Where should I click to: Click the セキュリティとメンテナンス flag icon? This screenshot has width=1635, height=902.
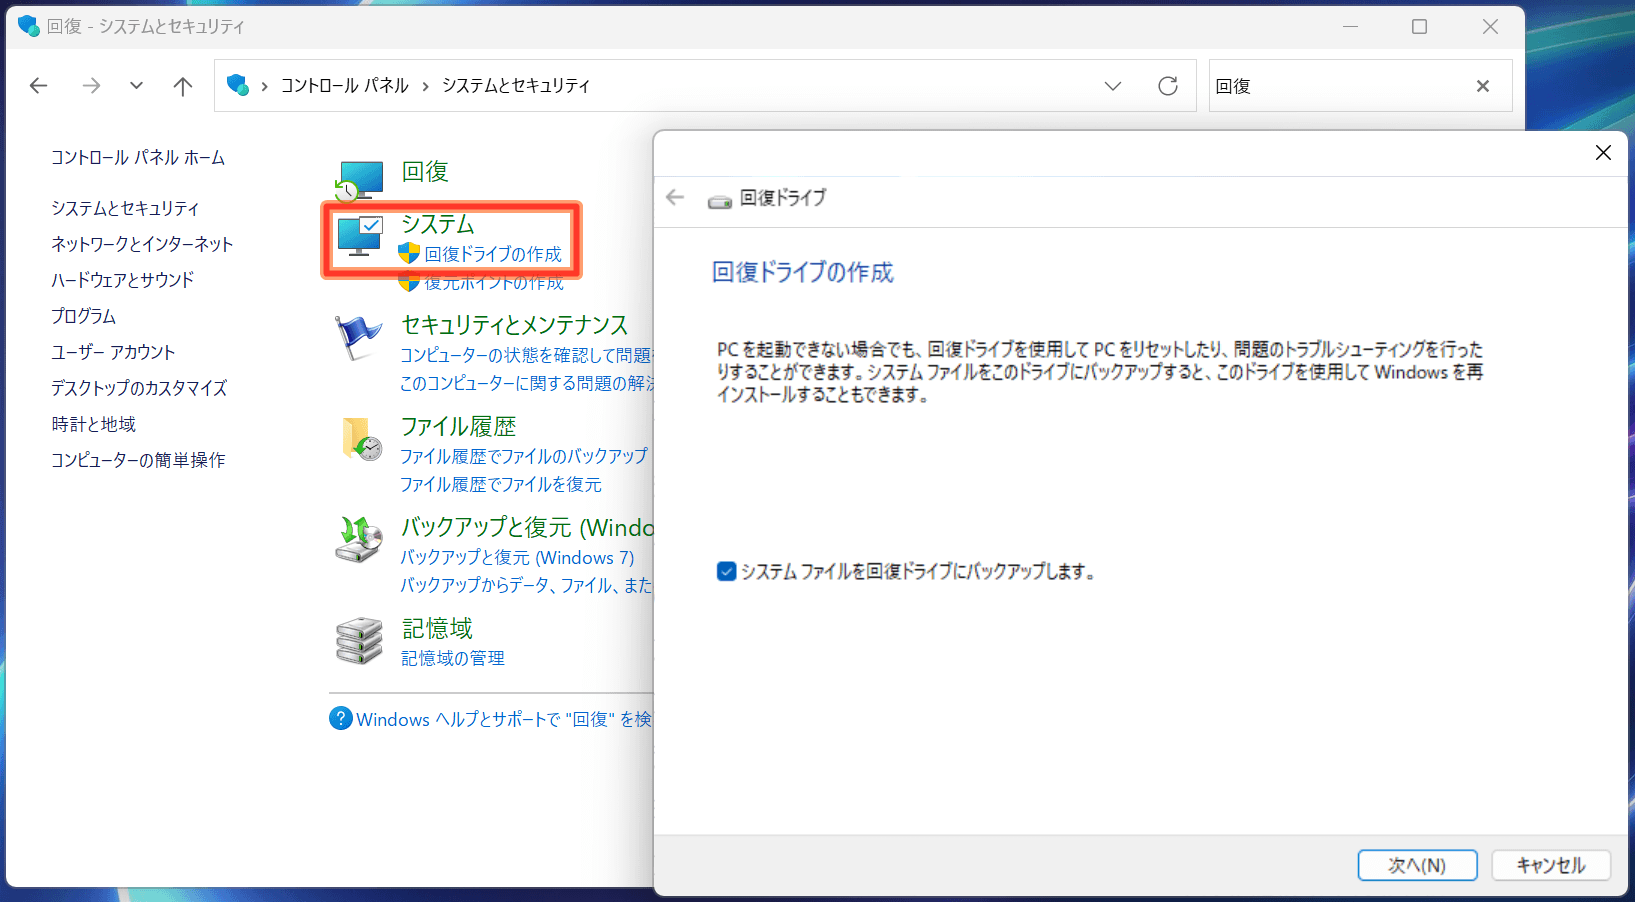click(x=358, y=338)
